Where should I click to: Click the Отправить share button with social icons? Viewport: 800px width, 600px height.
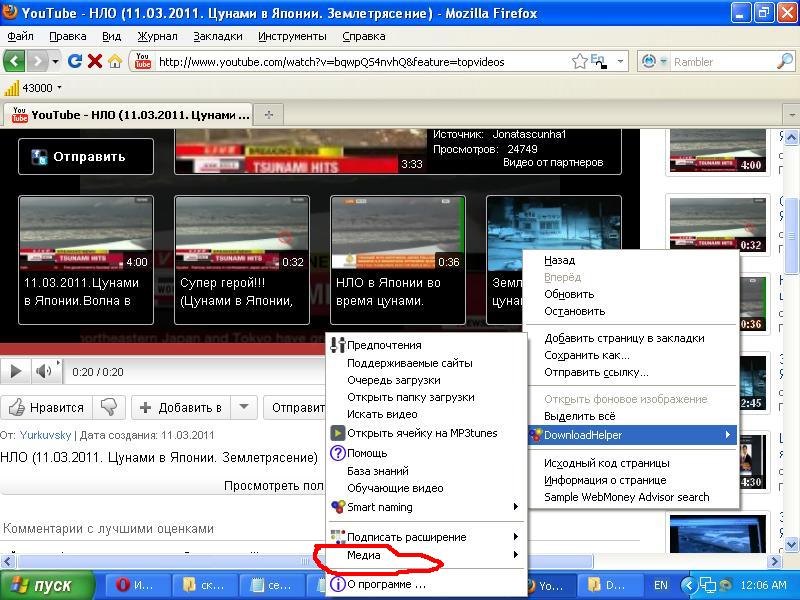tap(86, 157)
